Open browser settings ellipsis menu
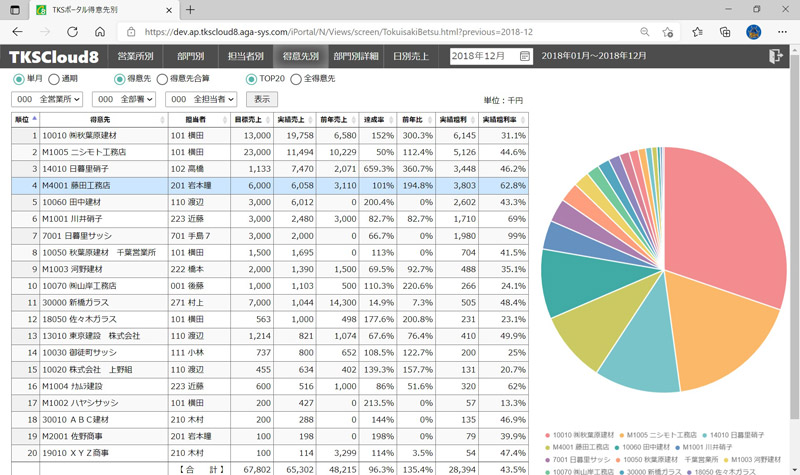This screenshot has width=800, height=475. click(782, 32)
